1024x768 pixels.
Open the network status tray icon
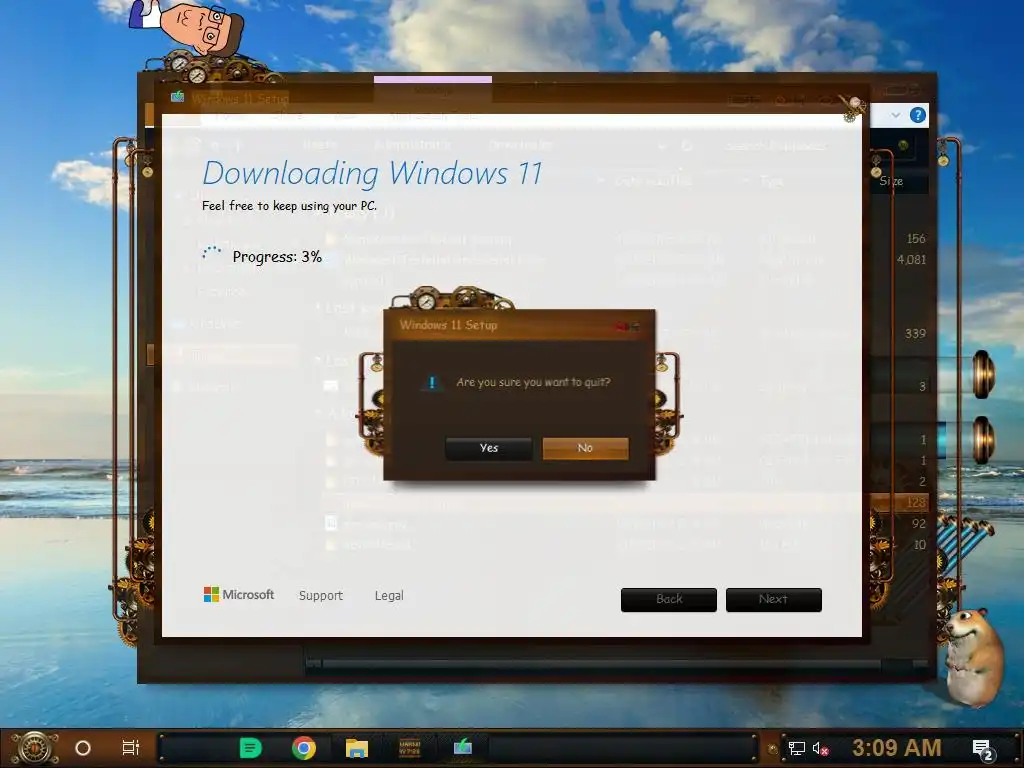click(797, 748)
